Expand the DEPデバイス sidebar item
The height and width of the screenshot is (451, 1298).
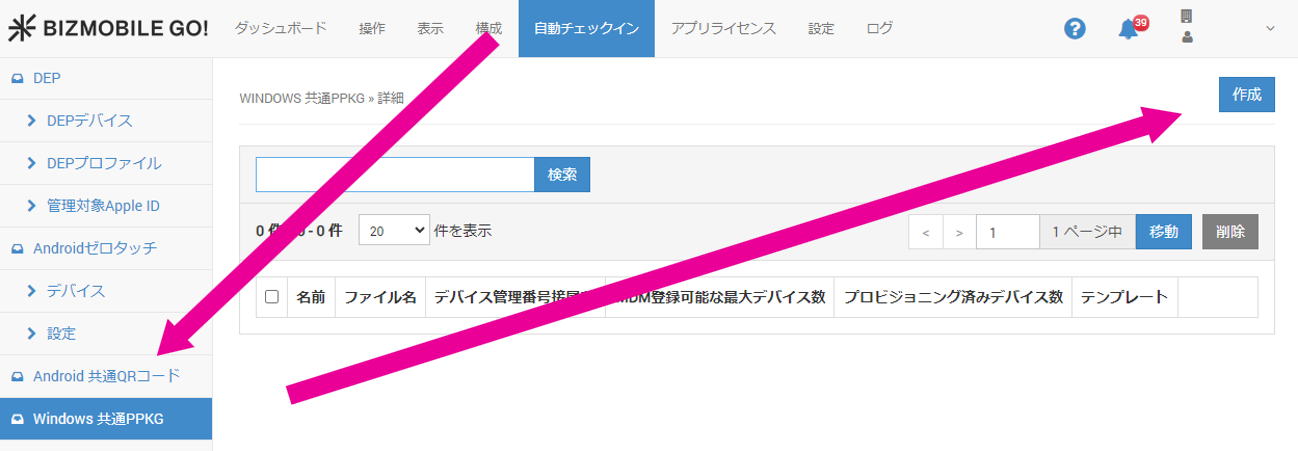[32, 121]
